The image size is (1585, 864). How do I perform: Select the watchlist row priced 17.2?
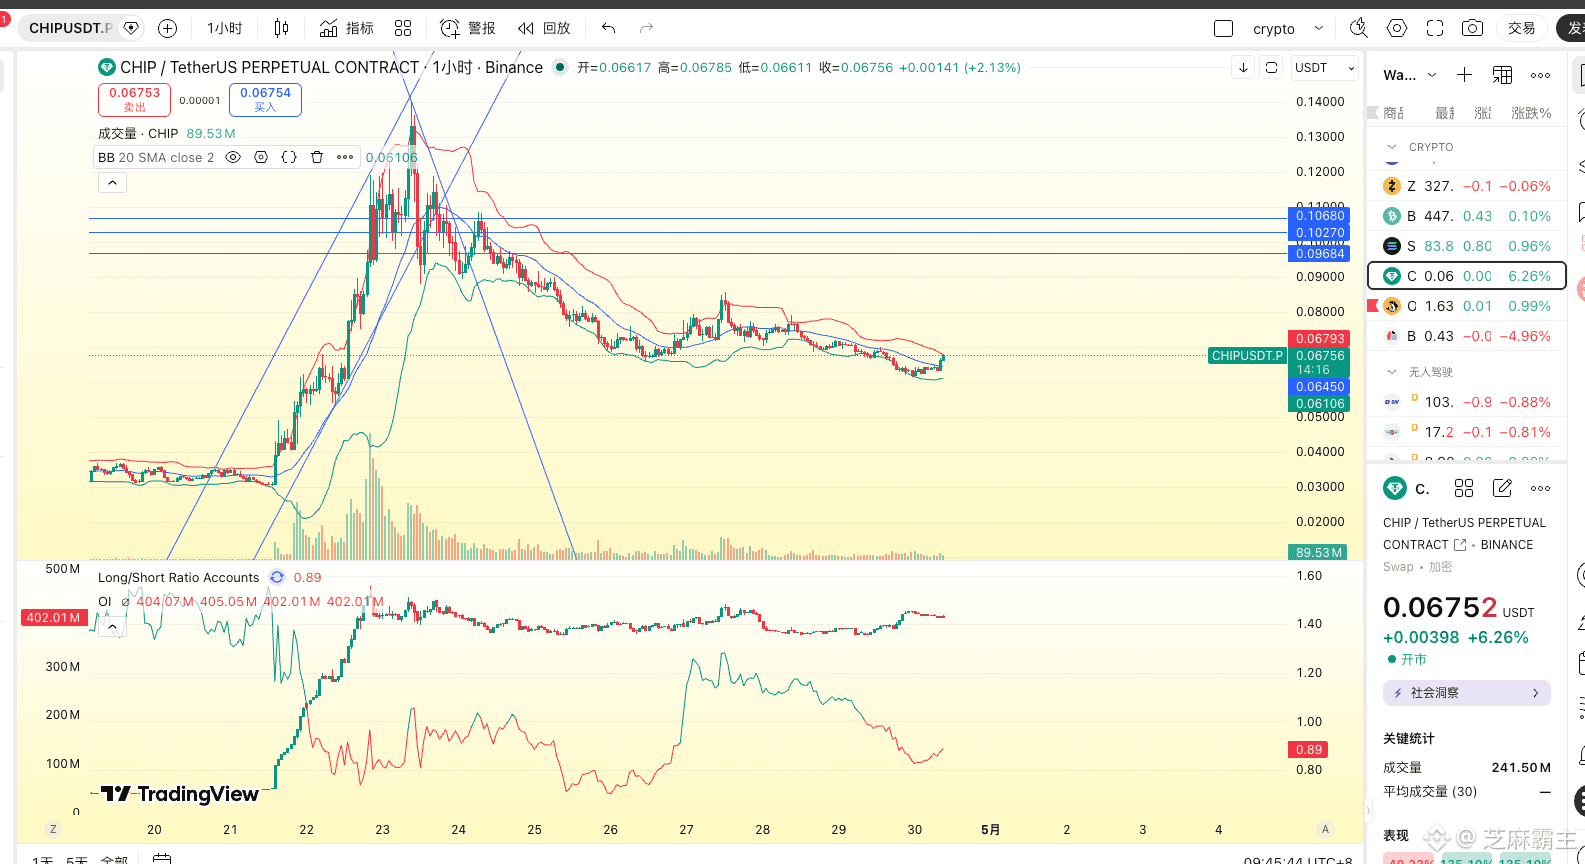pos(1467,432)
